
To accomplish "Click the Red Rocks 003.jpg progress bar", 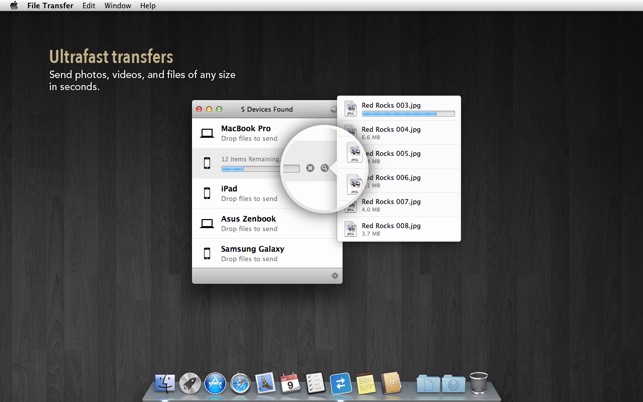I will pos(408,114).
